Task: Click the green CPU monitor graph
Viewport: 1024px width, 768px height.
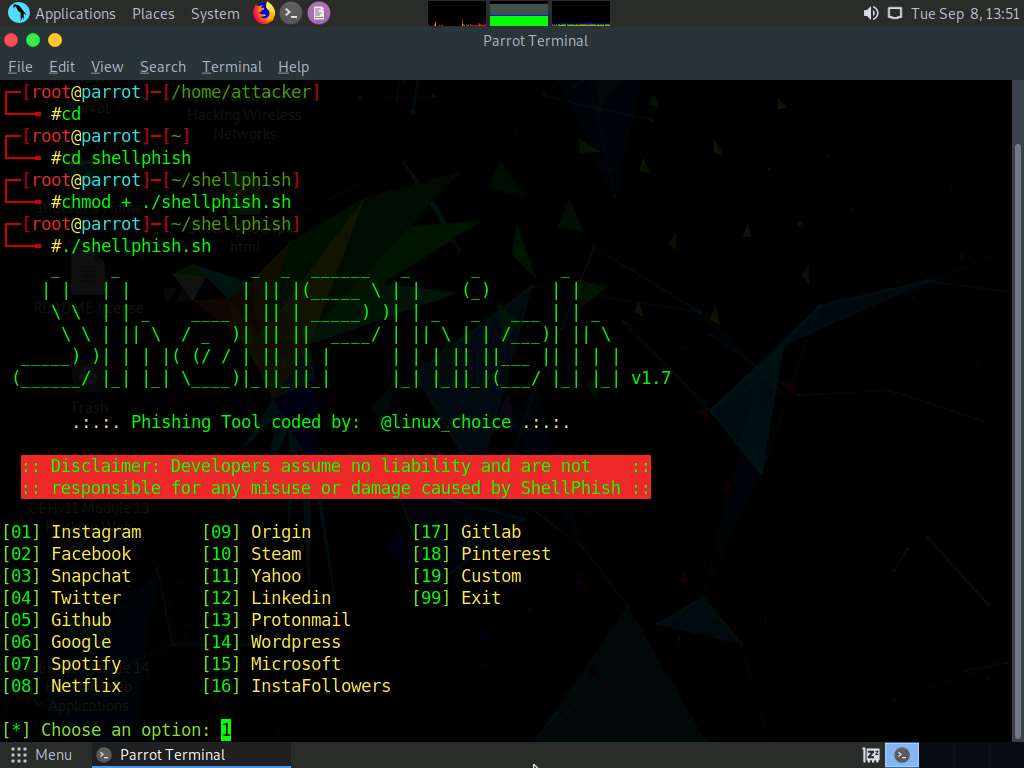Action: [x=519, y=13]
